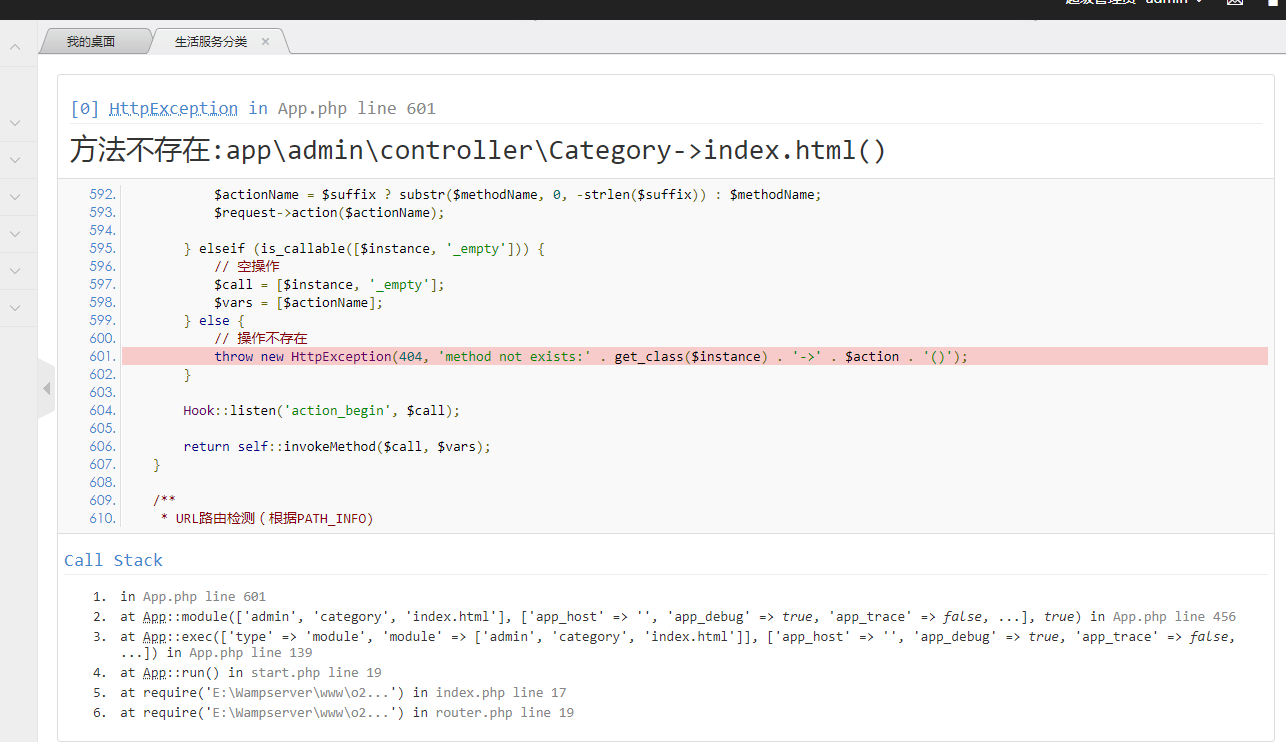Switch to the 我的桌面 tab
The width and height of the screenshot is (1286, 742).
click(x=91, y=41)
